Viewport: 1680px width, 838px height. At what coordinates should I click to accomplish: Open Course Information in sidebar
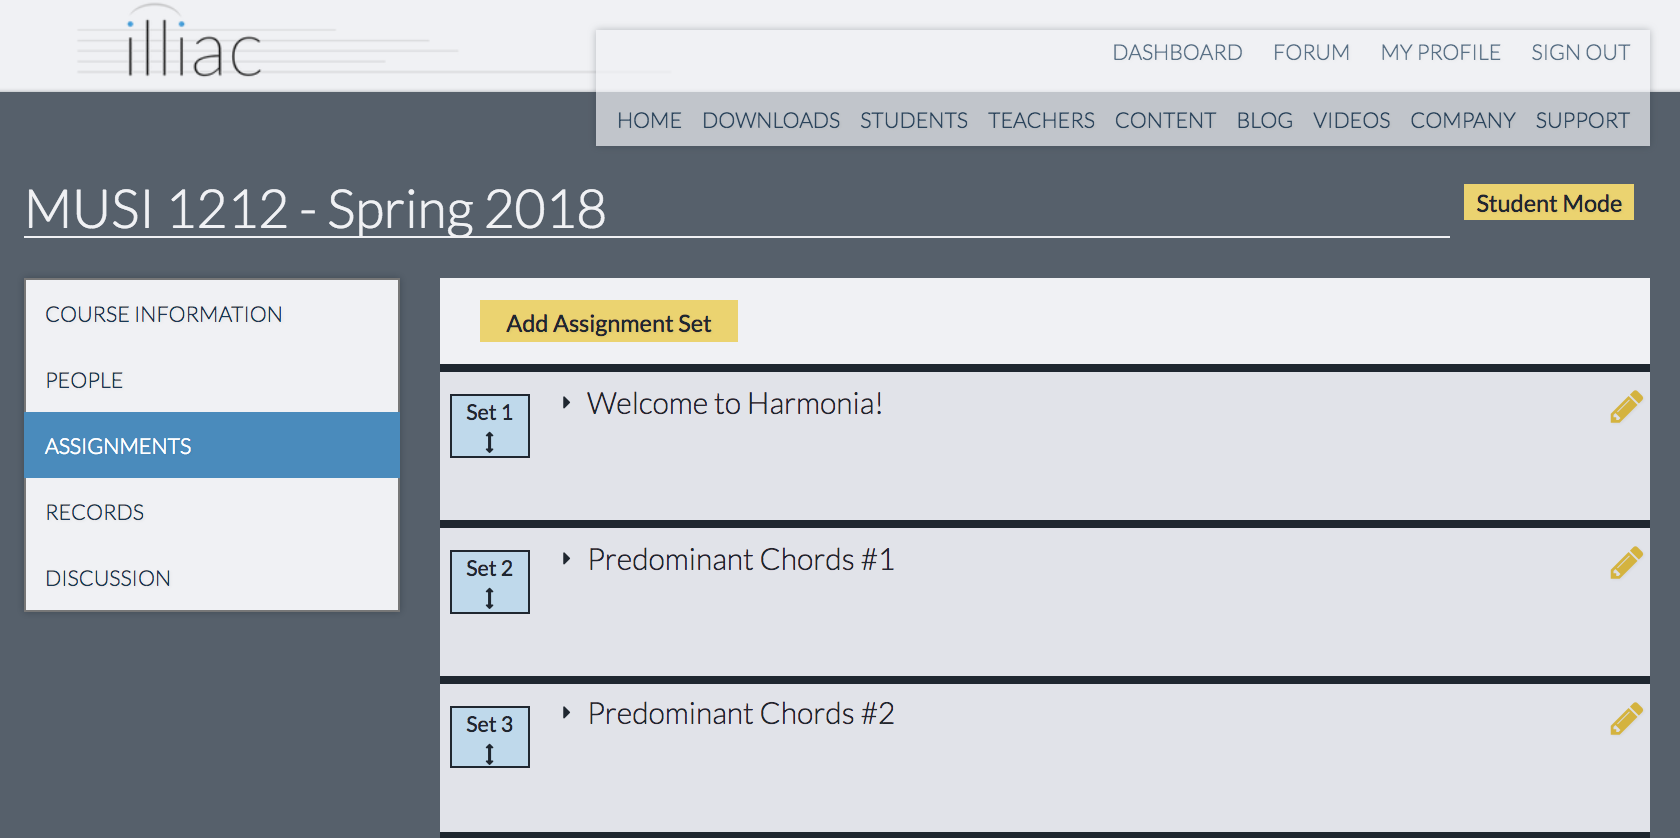tap(164, 314)
